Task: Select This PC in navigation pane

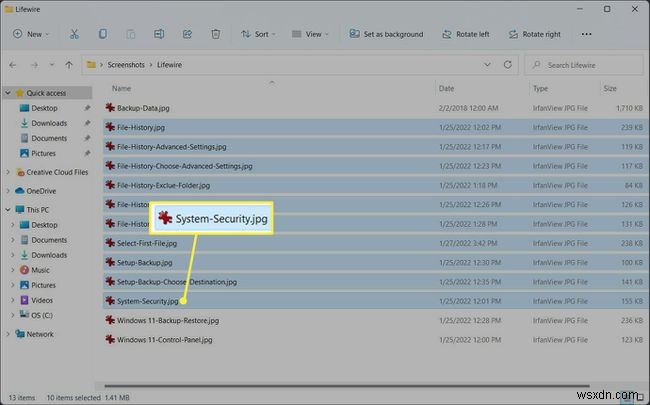Action: (37, 210)
